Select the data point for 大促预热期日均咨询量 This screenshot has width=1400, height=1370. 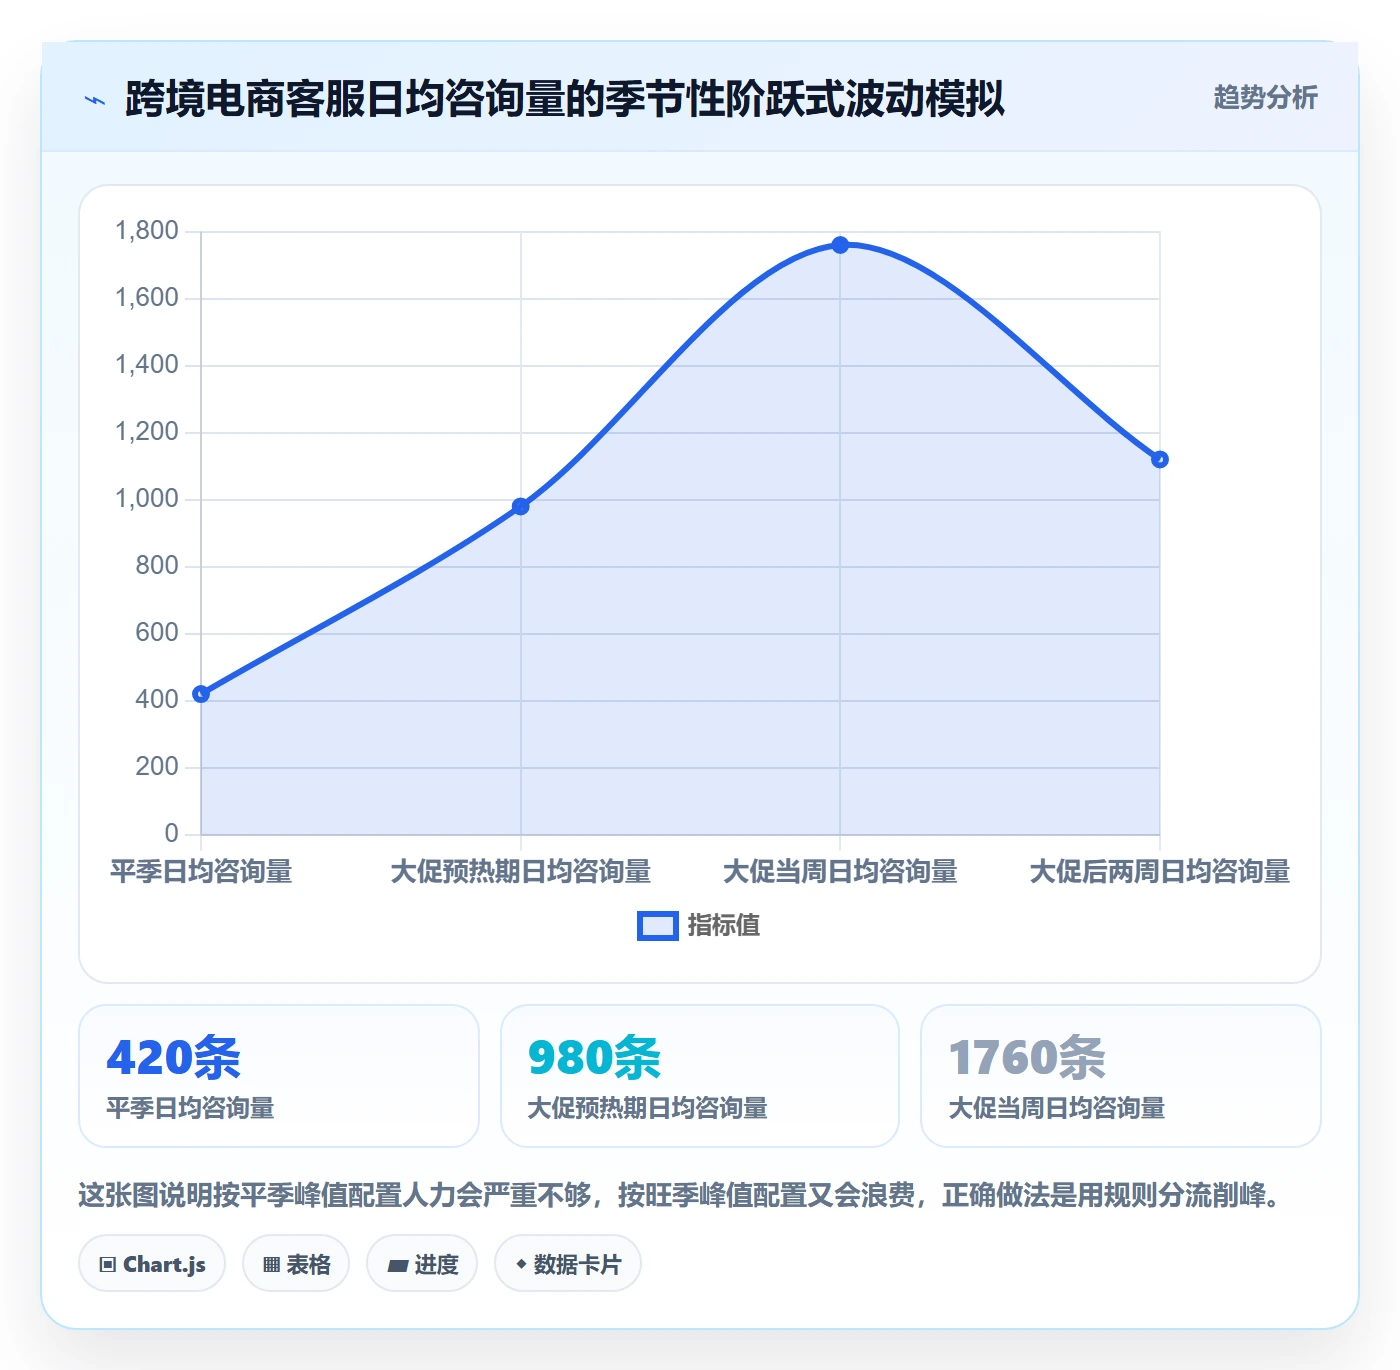pos(520,507)
